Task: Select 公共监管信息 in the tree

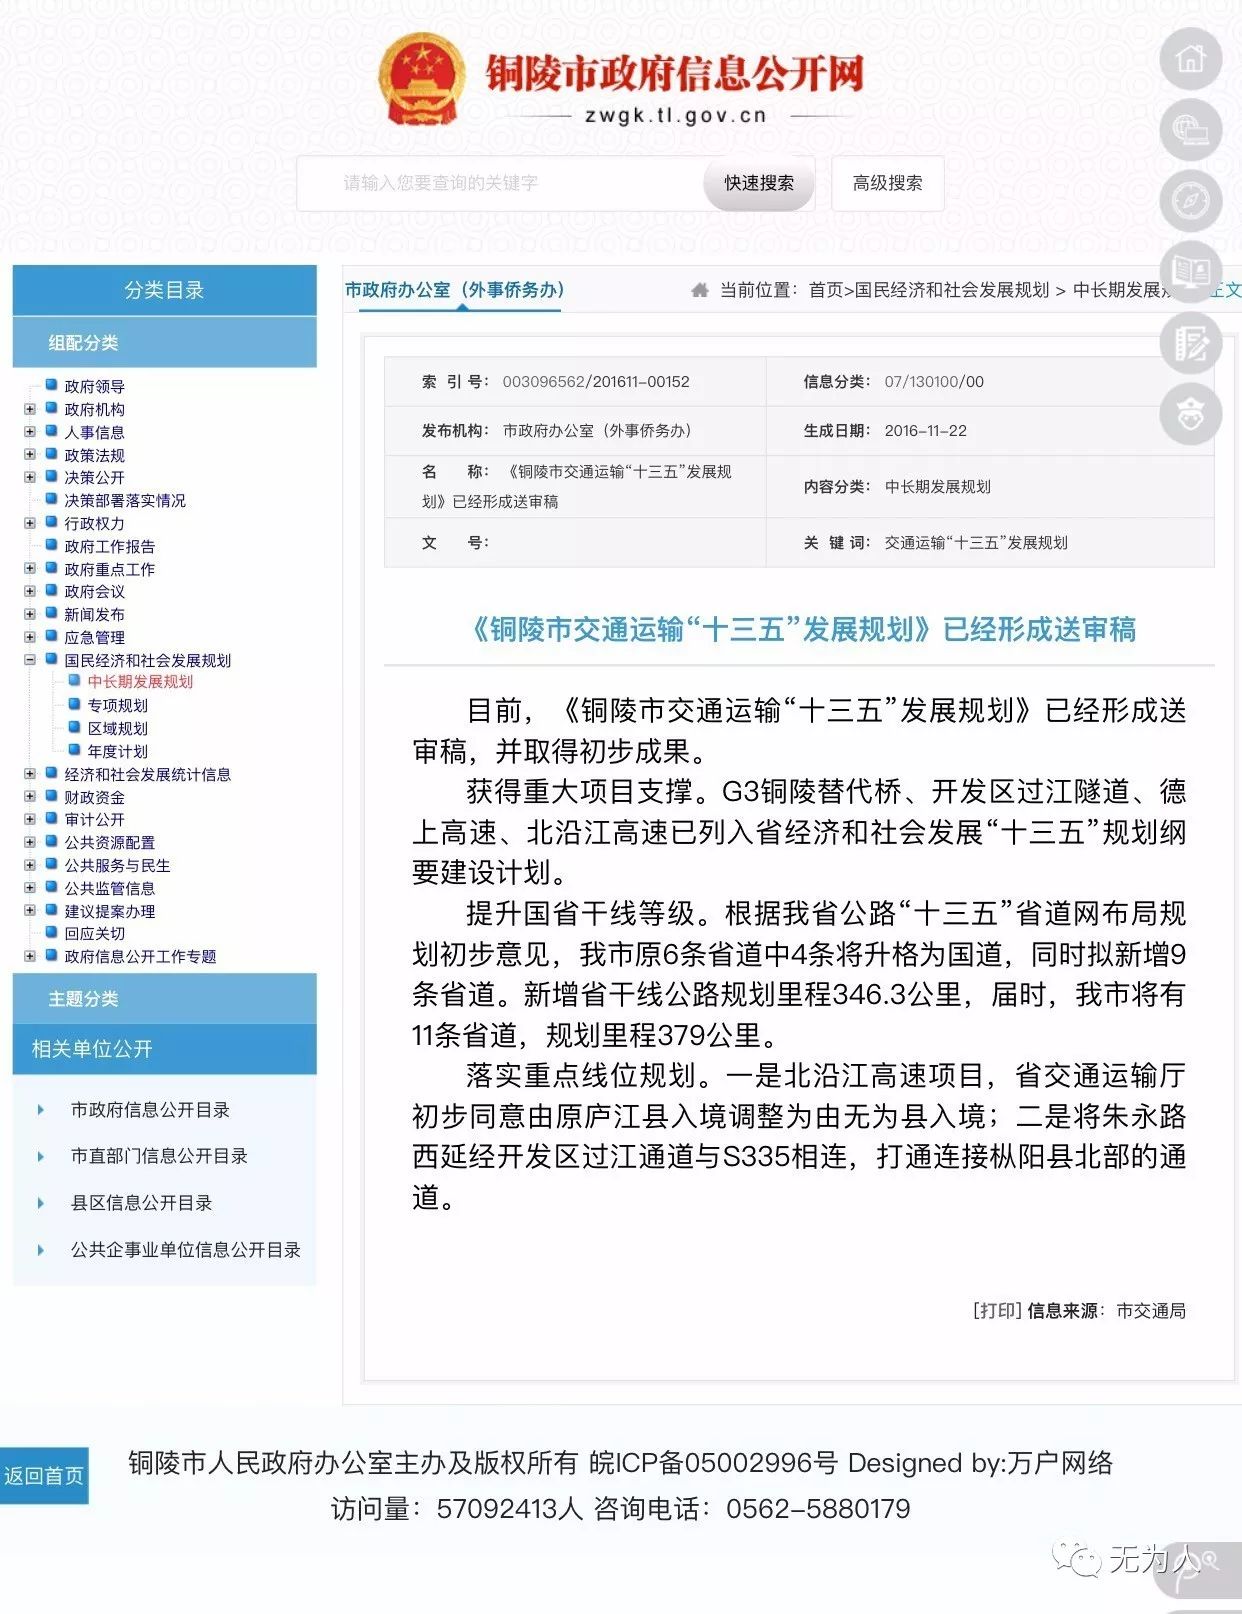Action: (110, 889)
